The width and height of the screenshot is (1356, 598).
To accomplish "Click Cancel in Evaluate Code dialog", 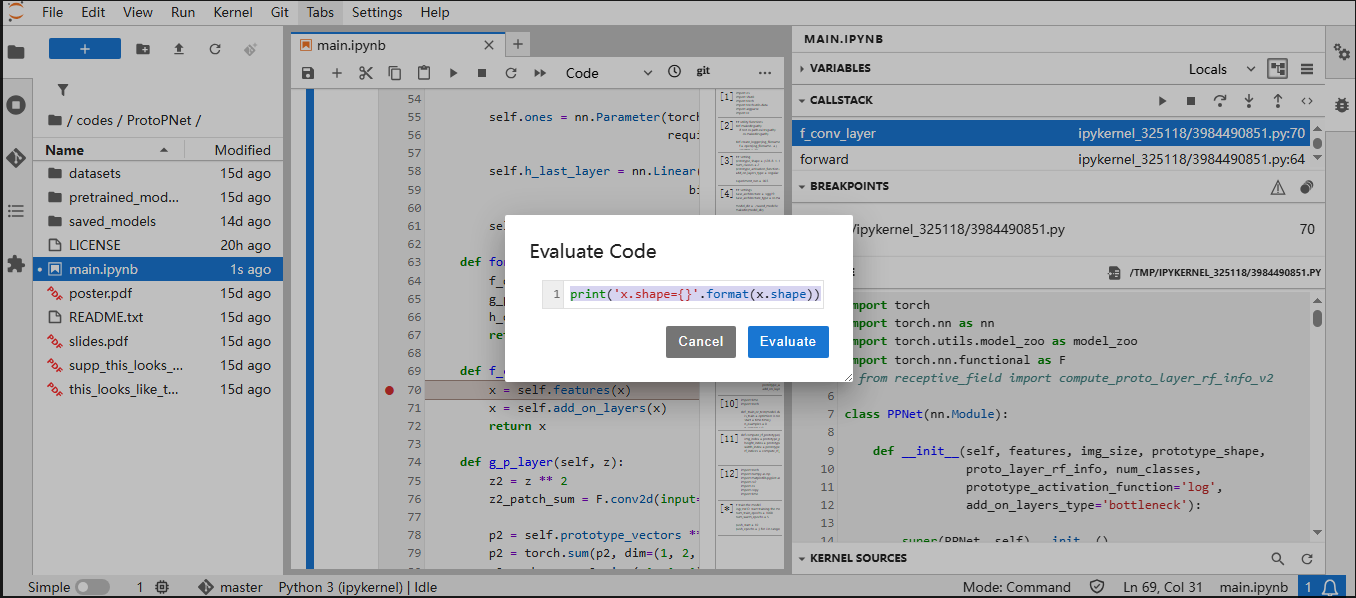I will point(701,341).
